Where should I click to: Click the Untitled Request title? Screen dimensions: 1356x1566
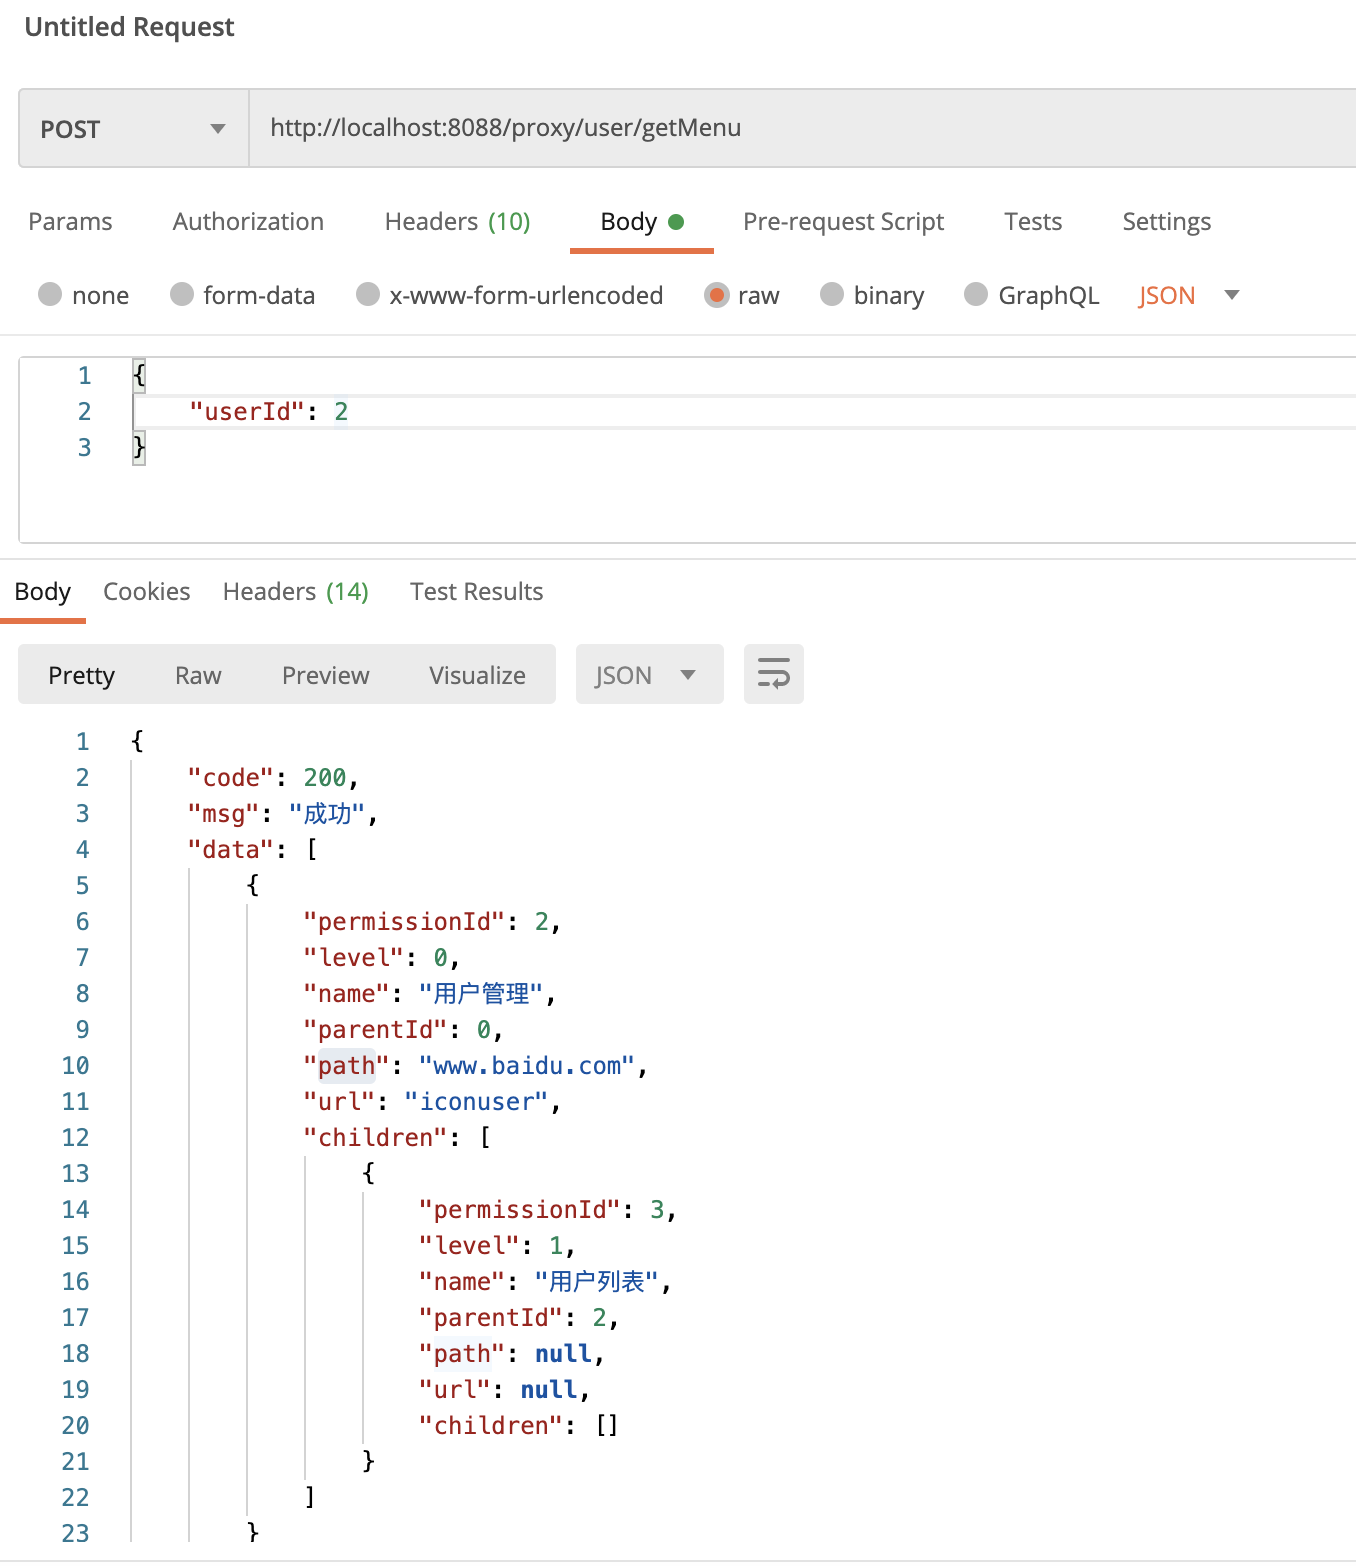(129, 27)
